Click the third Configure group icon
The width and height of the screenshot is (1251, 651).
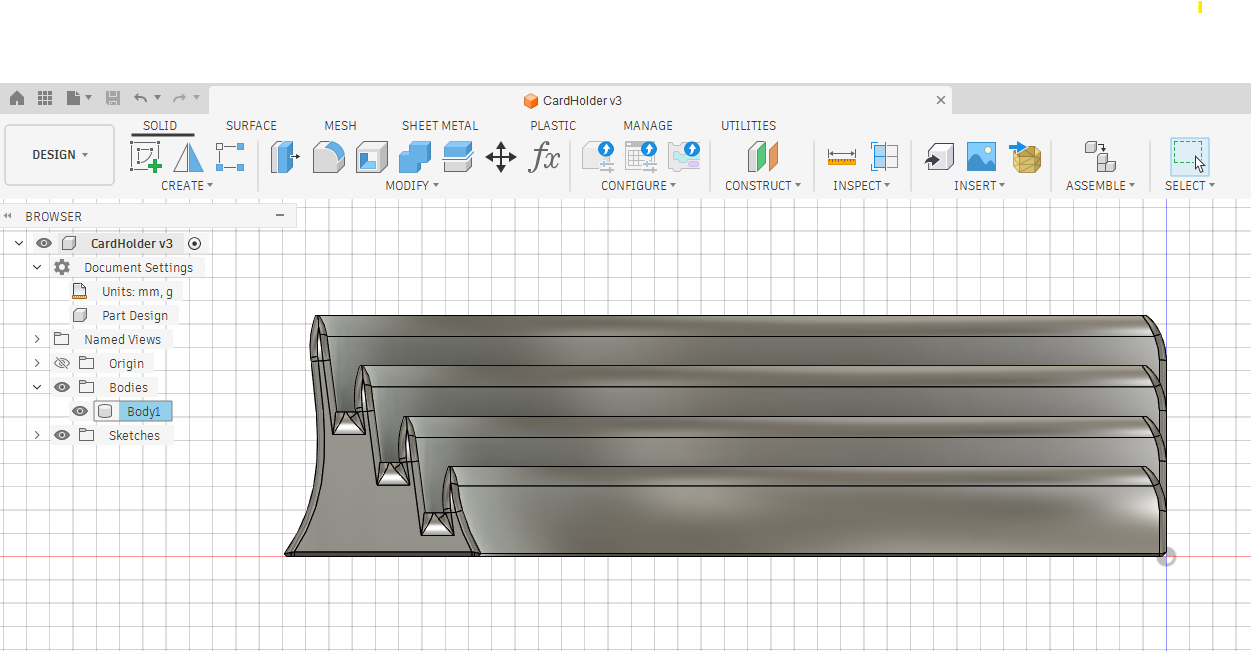point(684,157)
